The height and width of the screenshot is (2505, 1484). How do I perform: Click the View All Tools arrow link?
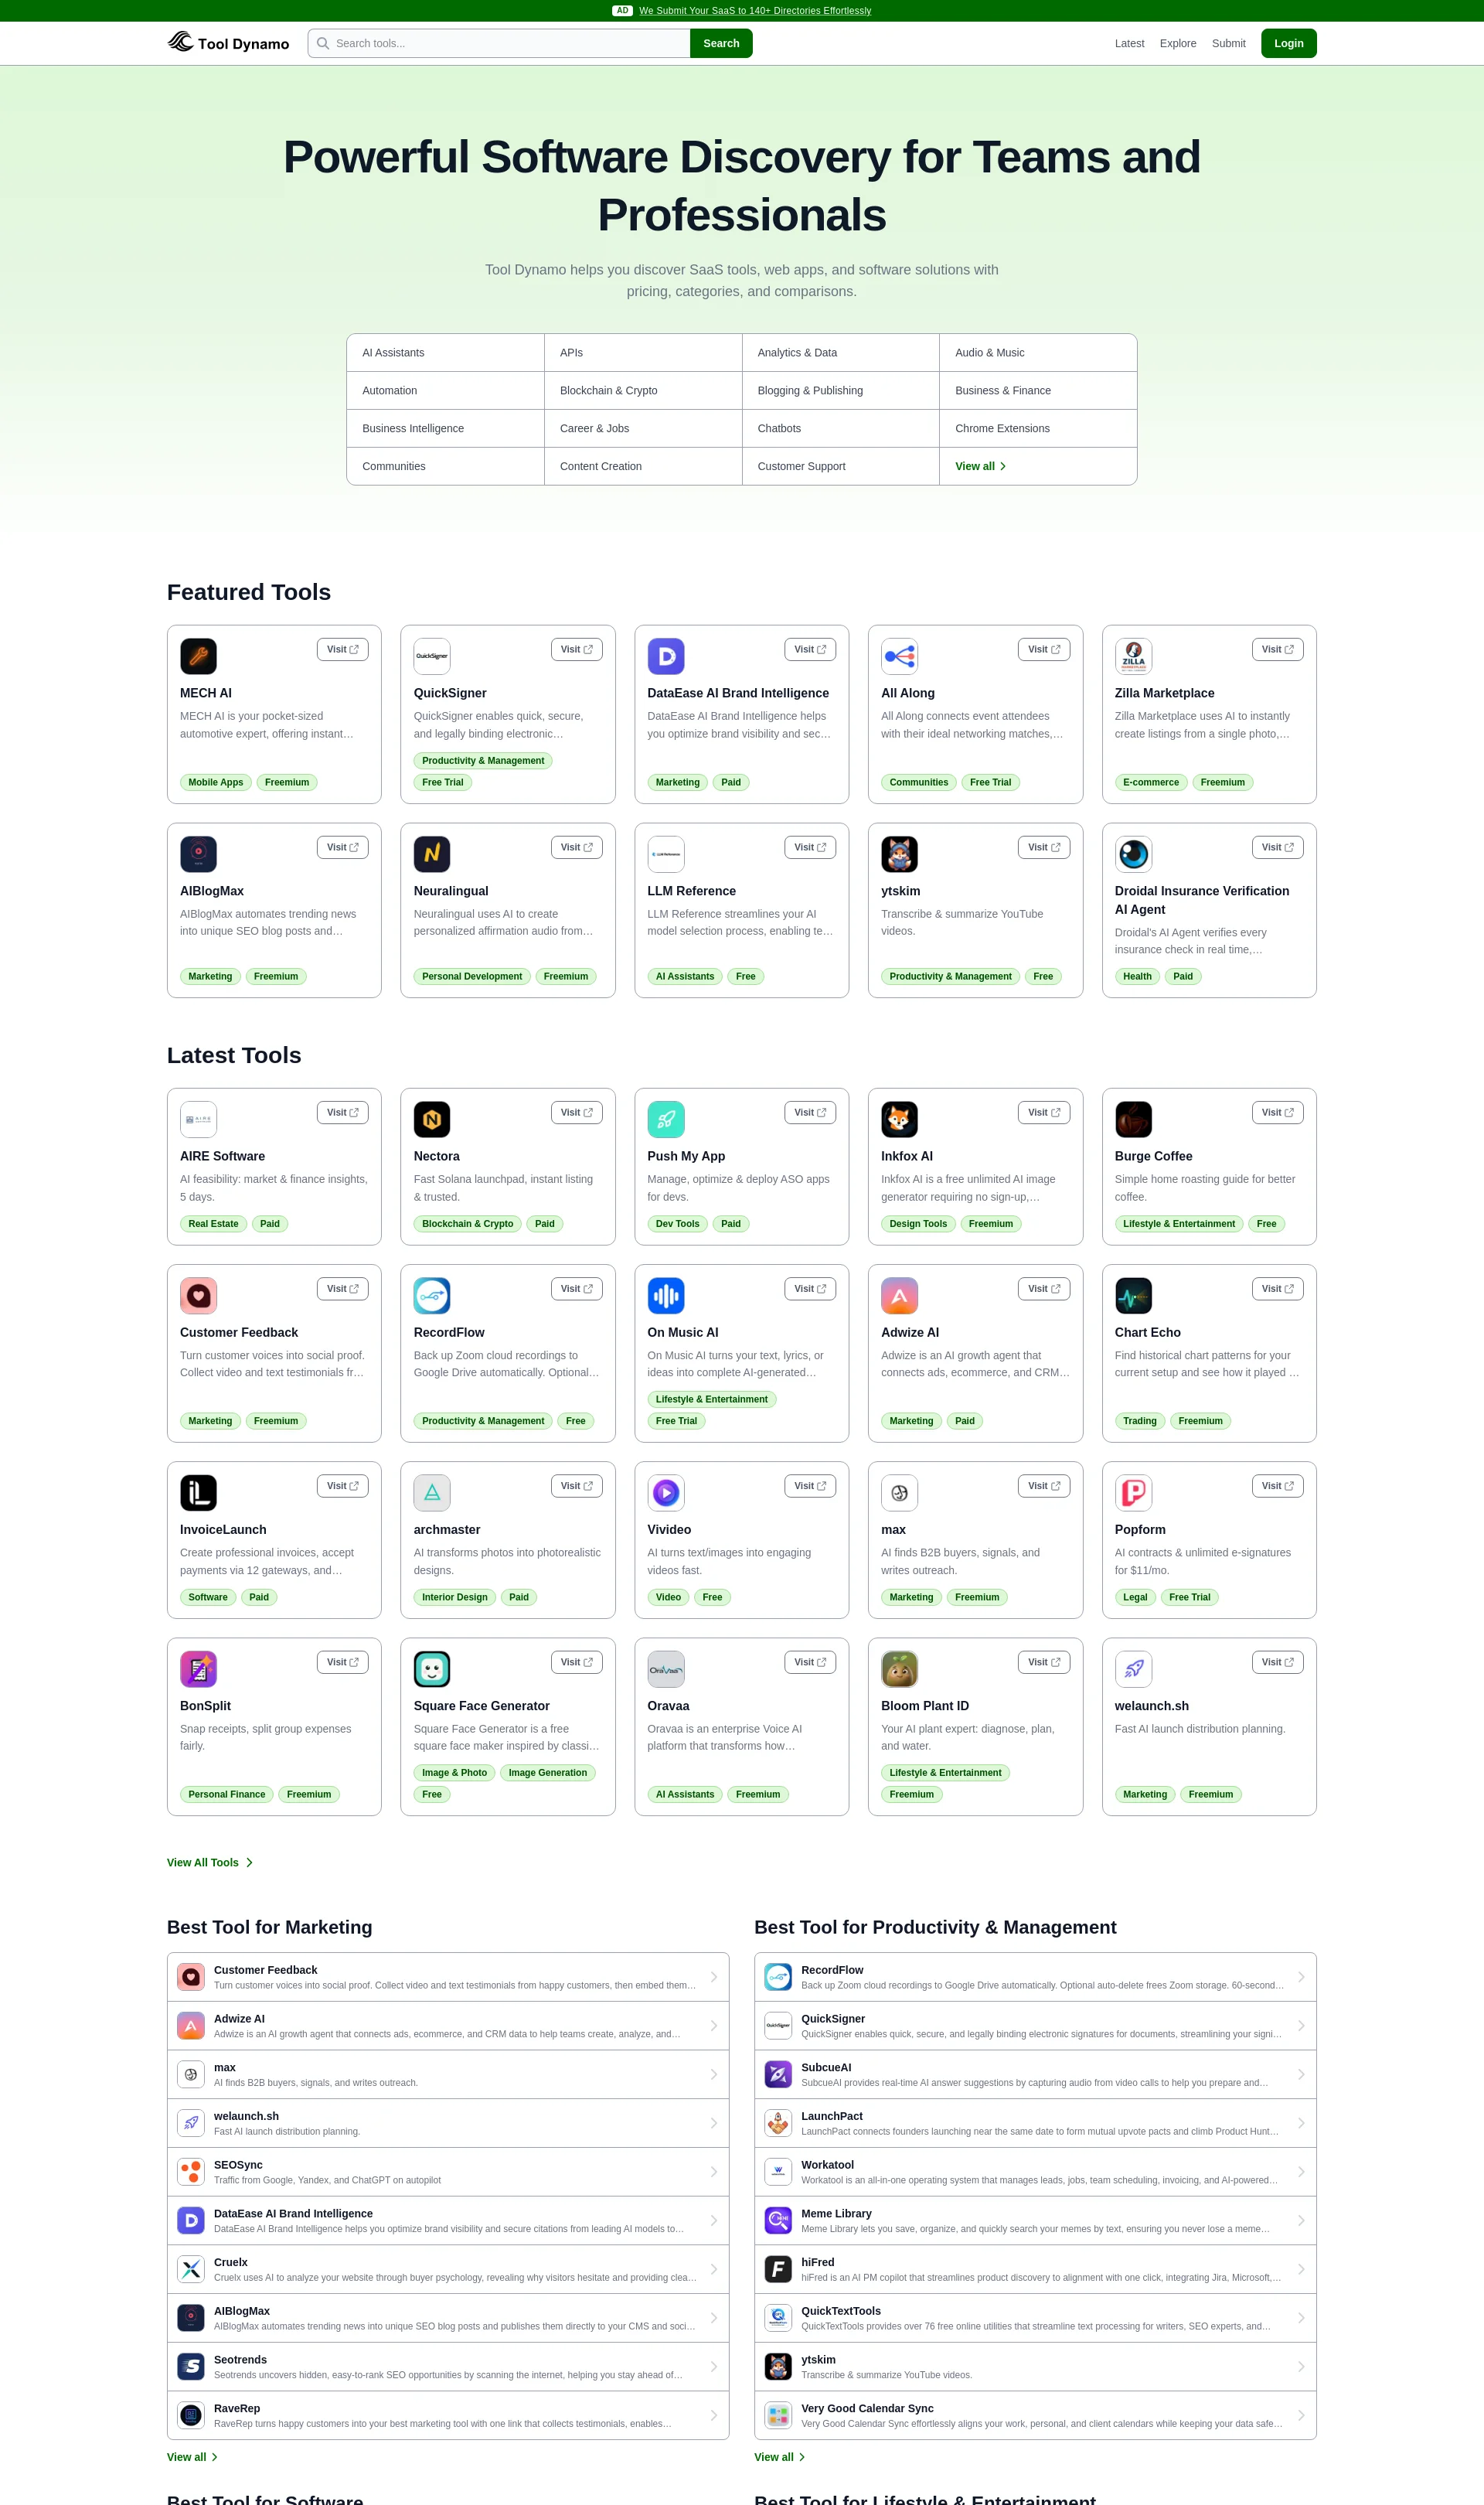210,1862
